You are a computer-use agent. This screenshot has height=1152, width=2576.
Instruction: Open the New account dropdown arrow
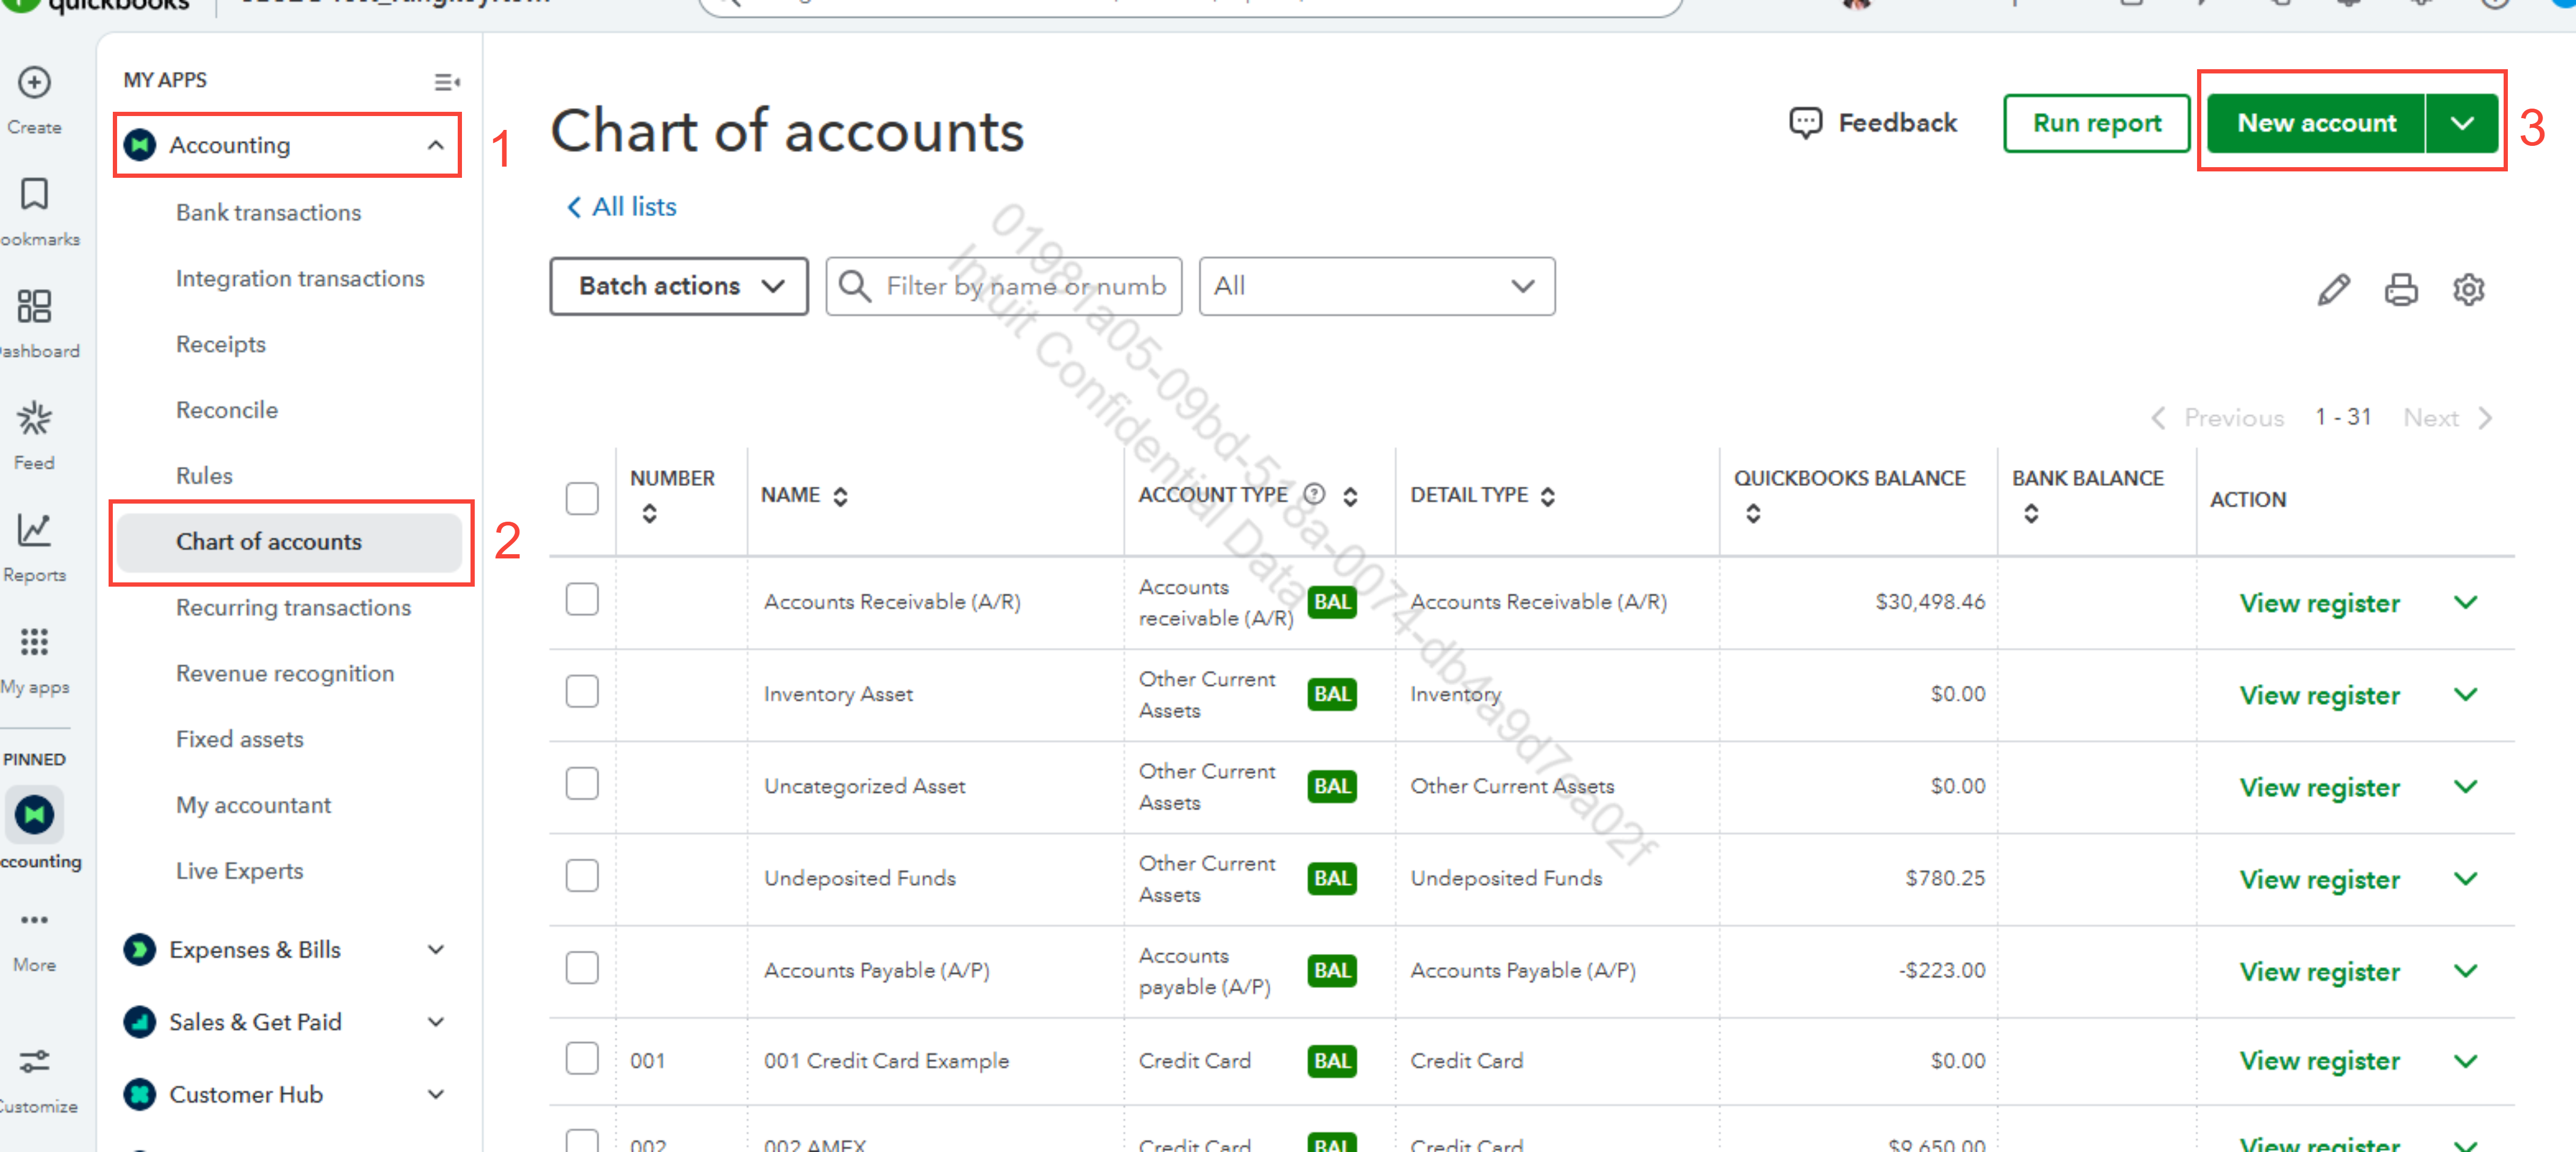point(2462,123)
